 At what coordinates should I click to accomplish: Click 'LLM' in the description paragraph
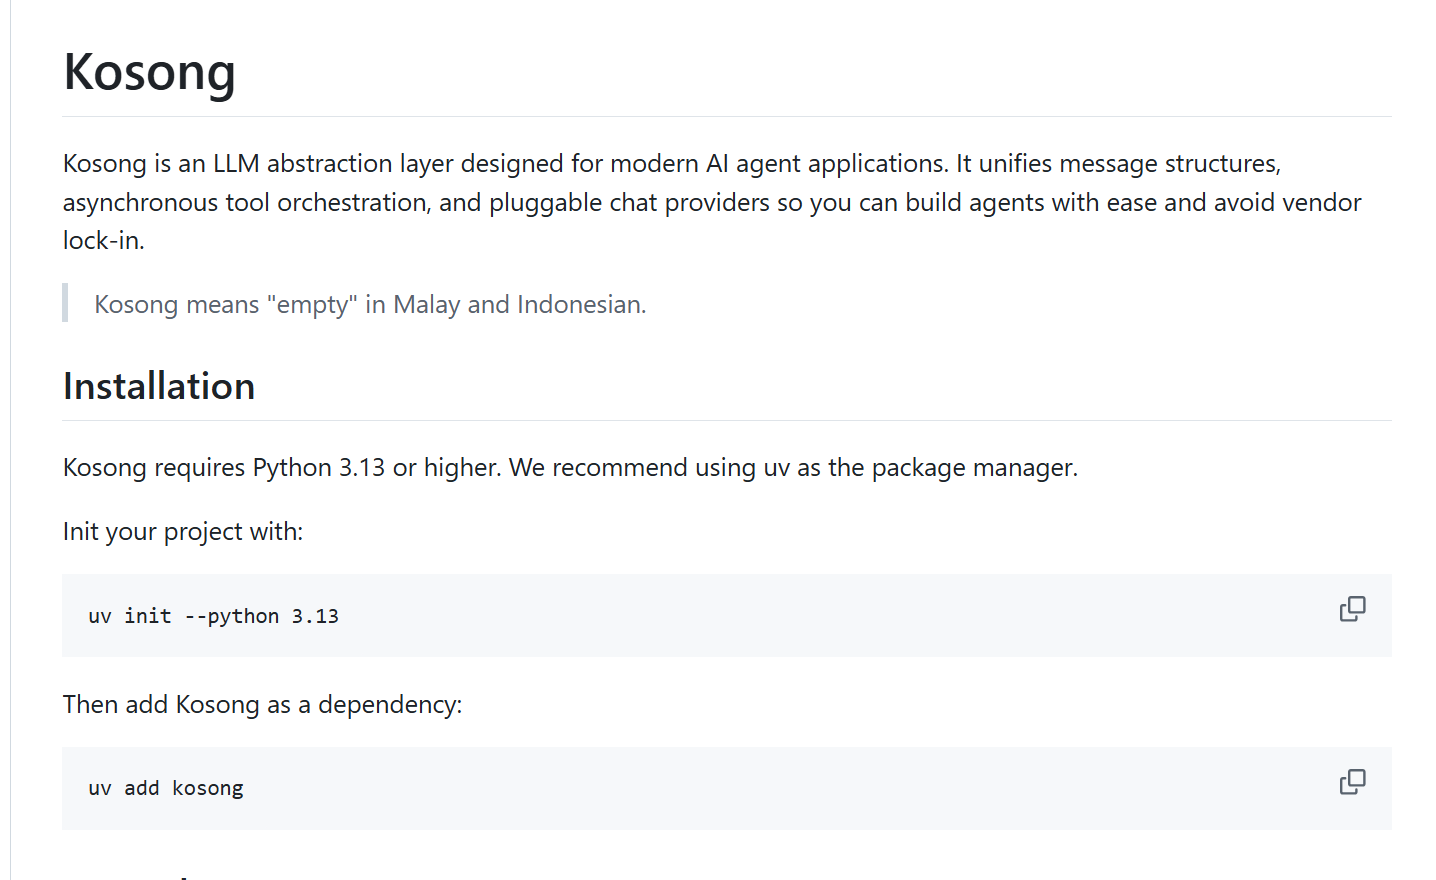coord(236,163)
